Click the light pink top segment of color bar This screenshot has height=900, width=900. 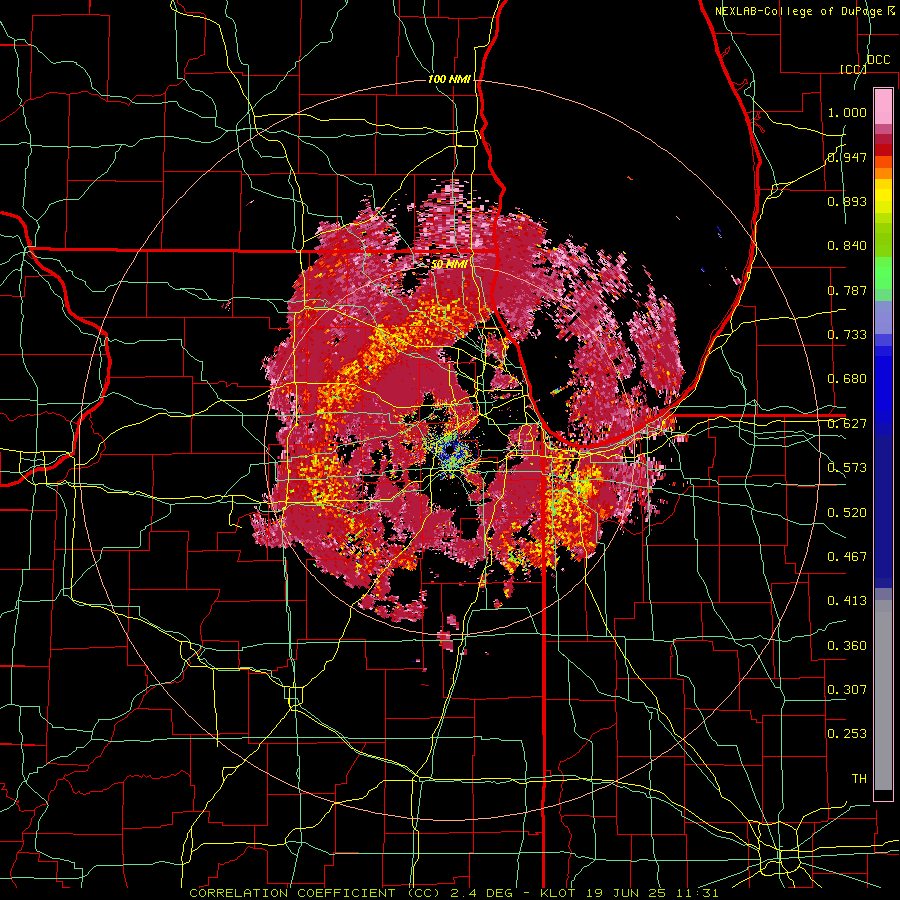pyautogui.click(x=883, y=106)
